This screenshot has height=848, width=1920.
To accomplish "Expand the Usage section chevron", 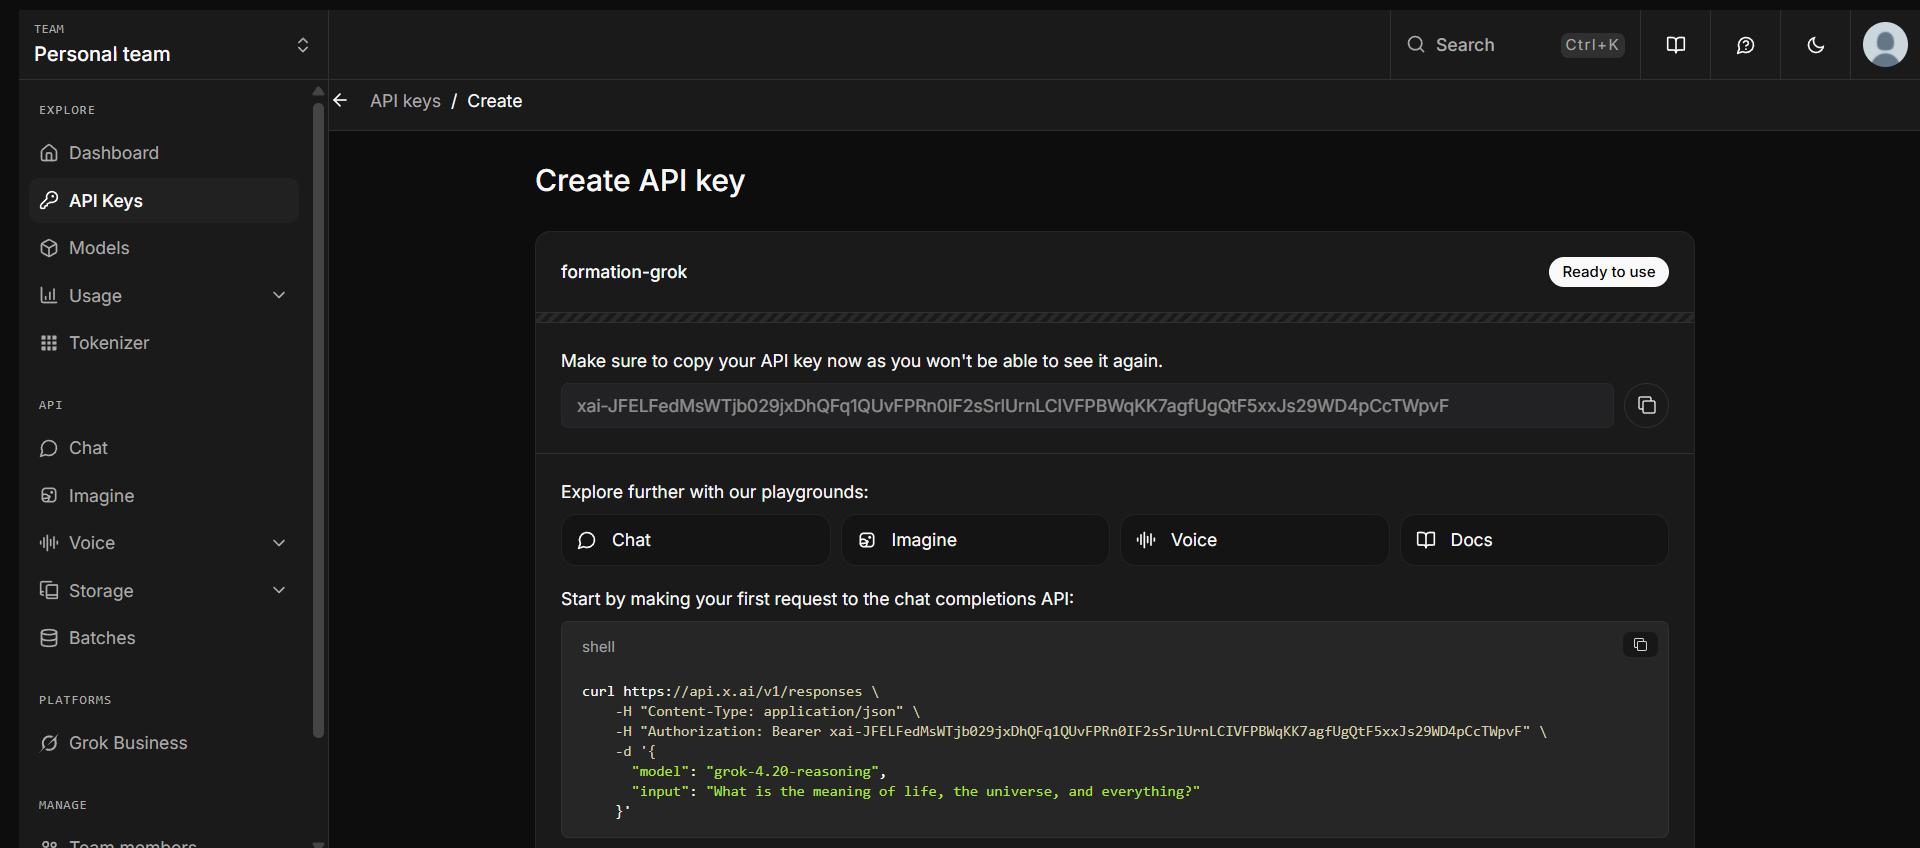I will (x=279, y=295).
